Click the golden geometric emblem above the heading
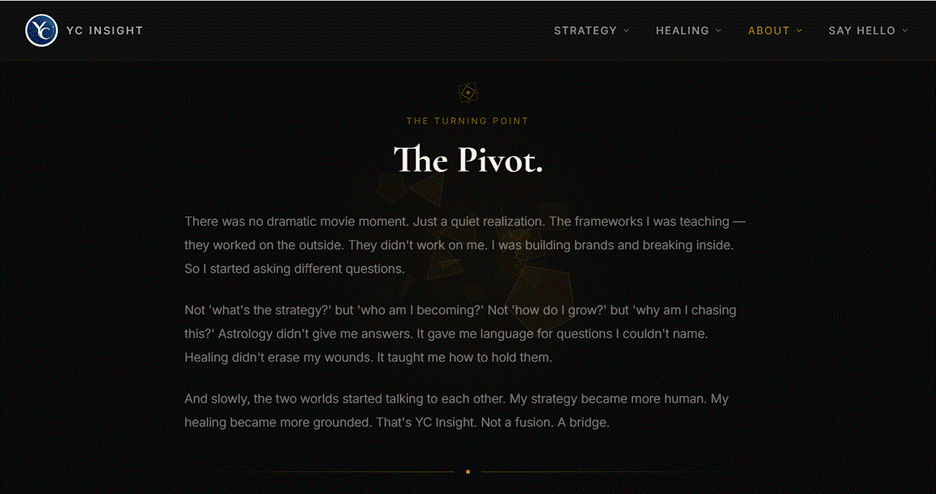 click(x=468, y=92)
